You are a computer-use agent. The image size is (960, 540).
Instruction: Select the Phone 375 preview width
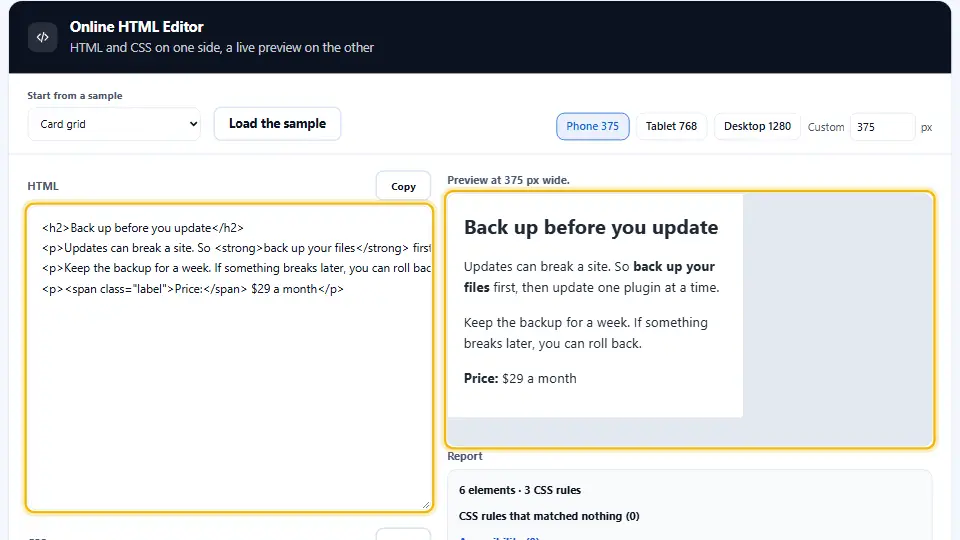click(592, 126)
